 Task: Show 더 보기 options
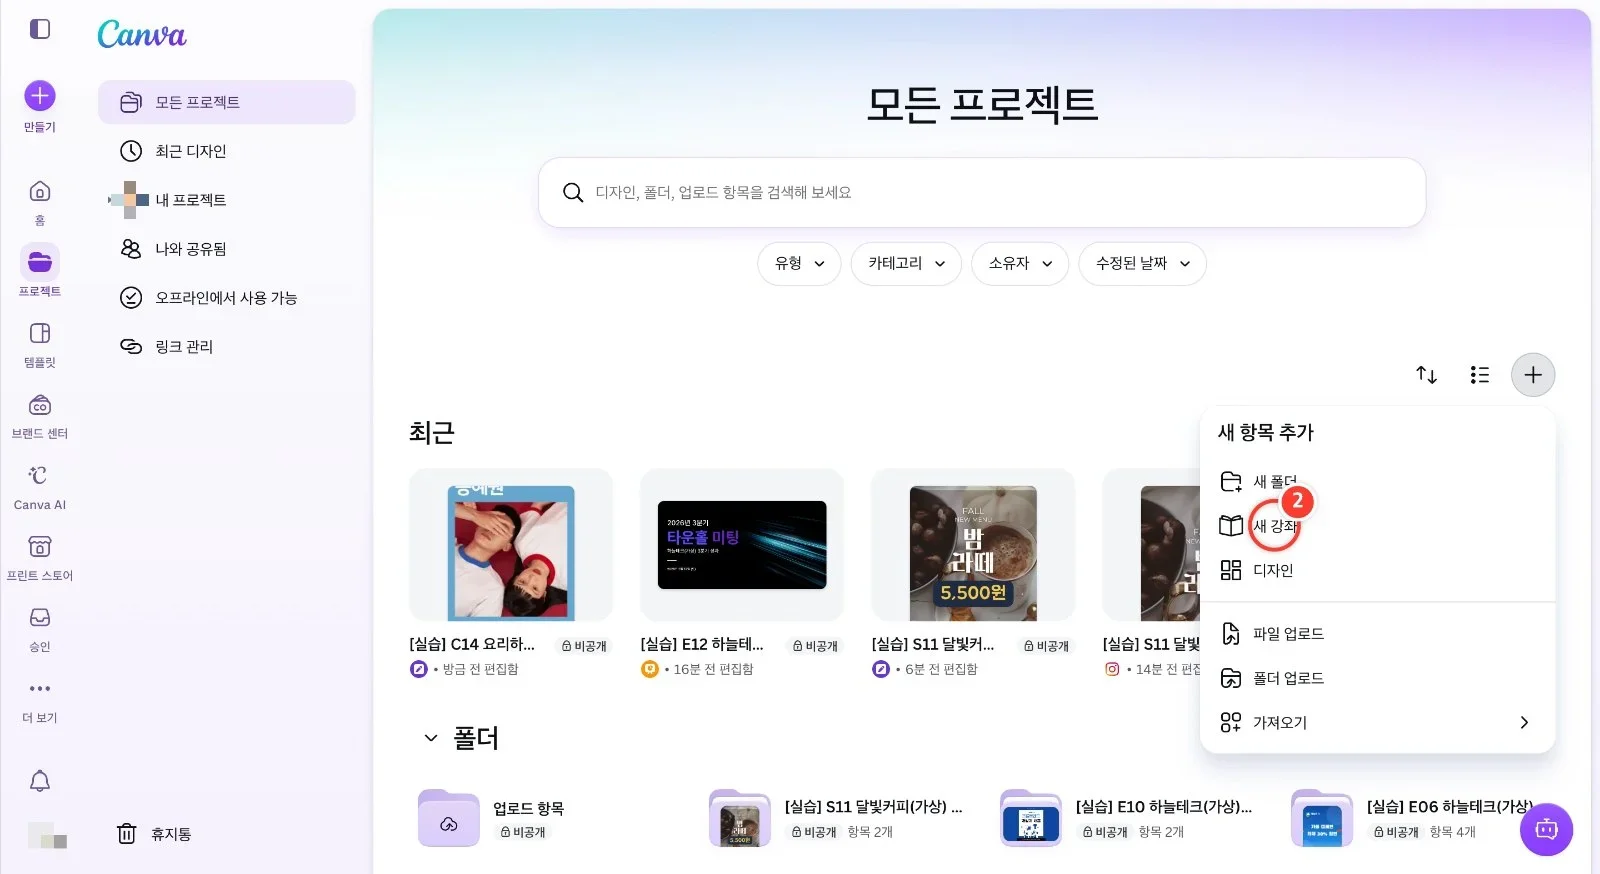40,700
